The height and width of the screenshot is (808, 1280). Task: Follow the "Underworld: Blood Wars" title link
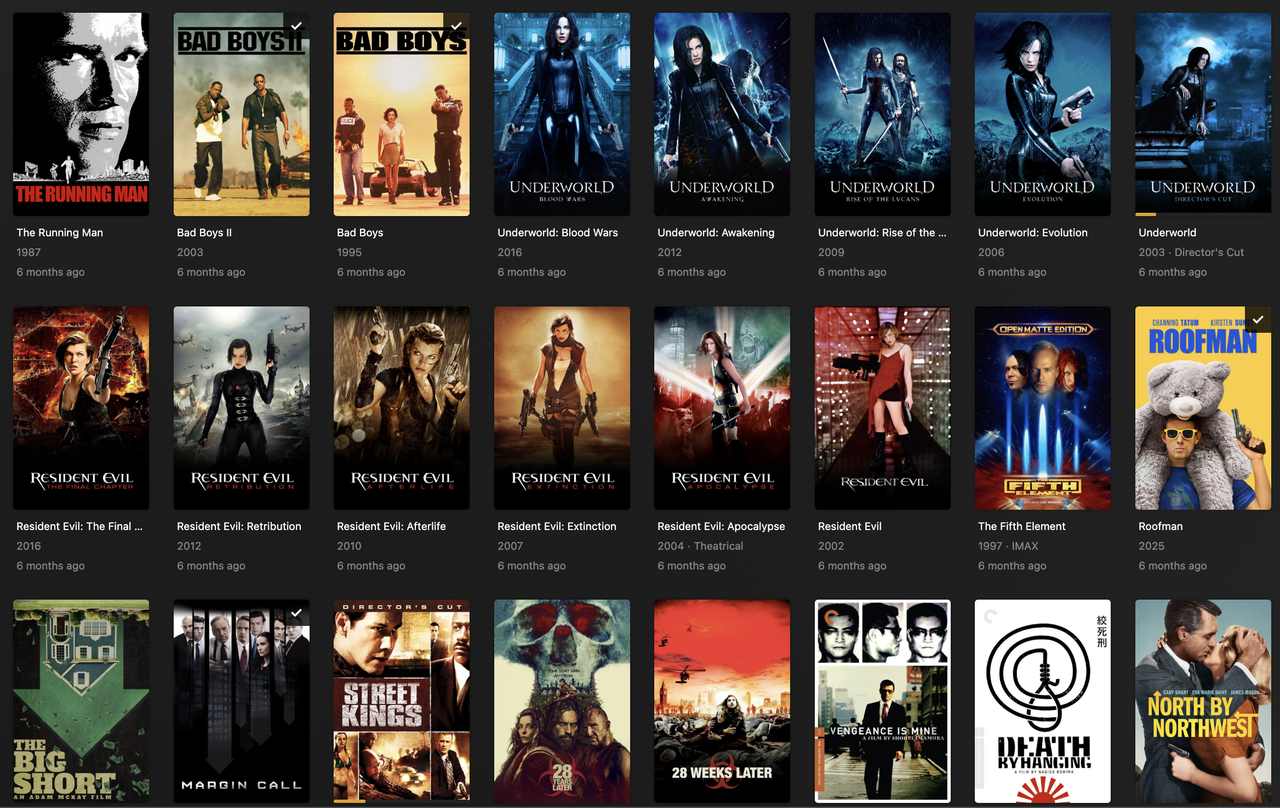[558, 233]
